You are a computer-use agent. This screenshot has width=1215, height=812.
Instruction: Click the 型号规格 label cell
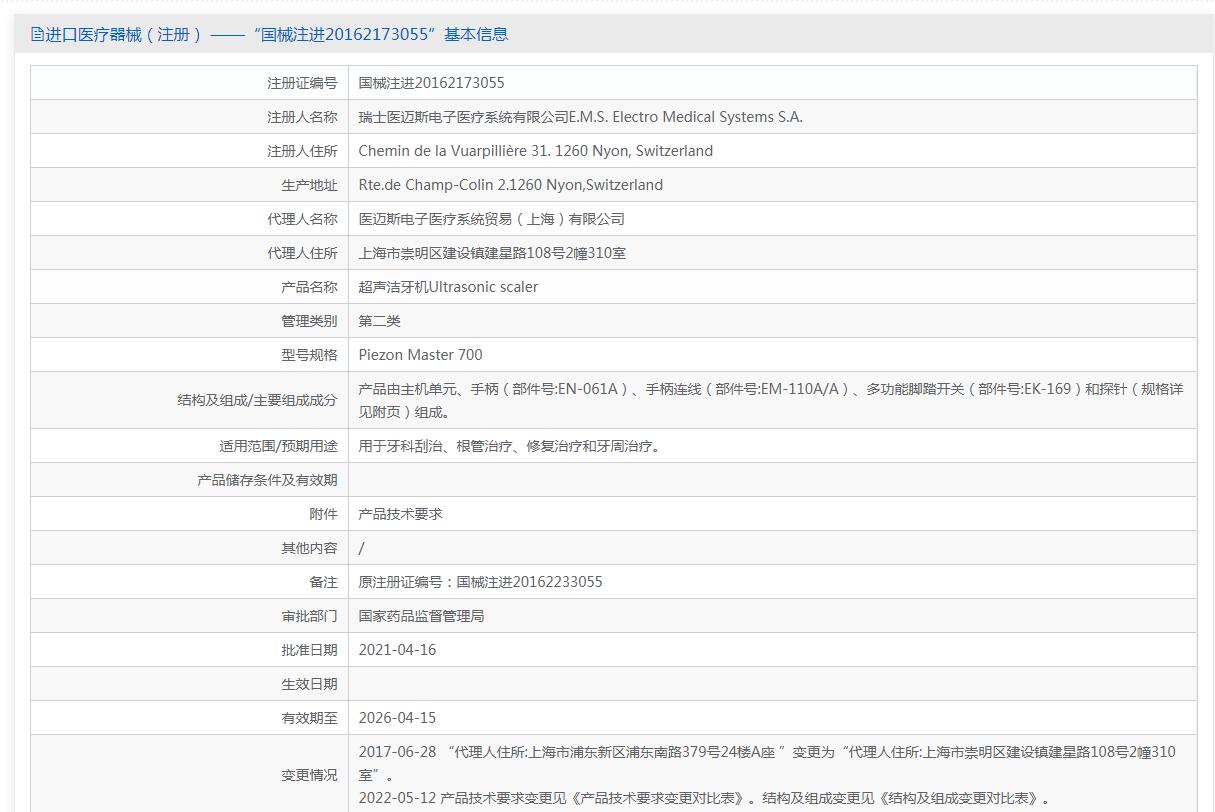coord(189,355)
